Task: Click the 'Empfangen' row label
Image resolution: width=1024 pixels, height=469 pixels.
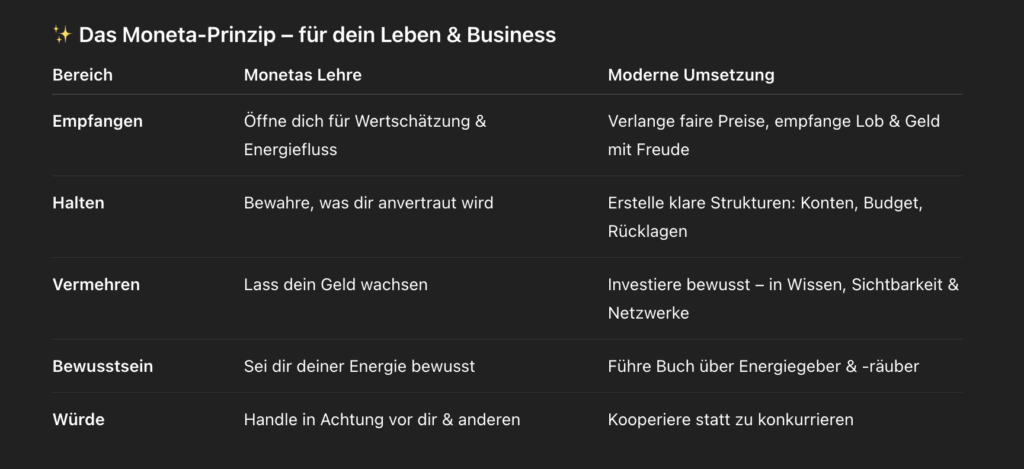Action: pos(97,121)
